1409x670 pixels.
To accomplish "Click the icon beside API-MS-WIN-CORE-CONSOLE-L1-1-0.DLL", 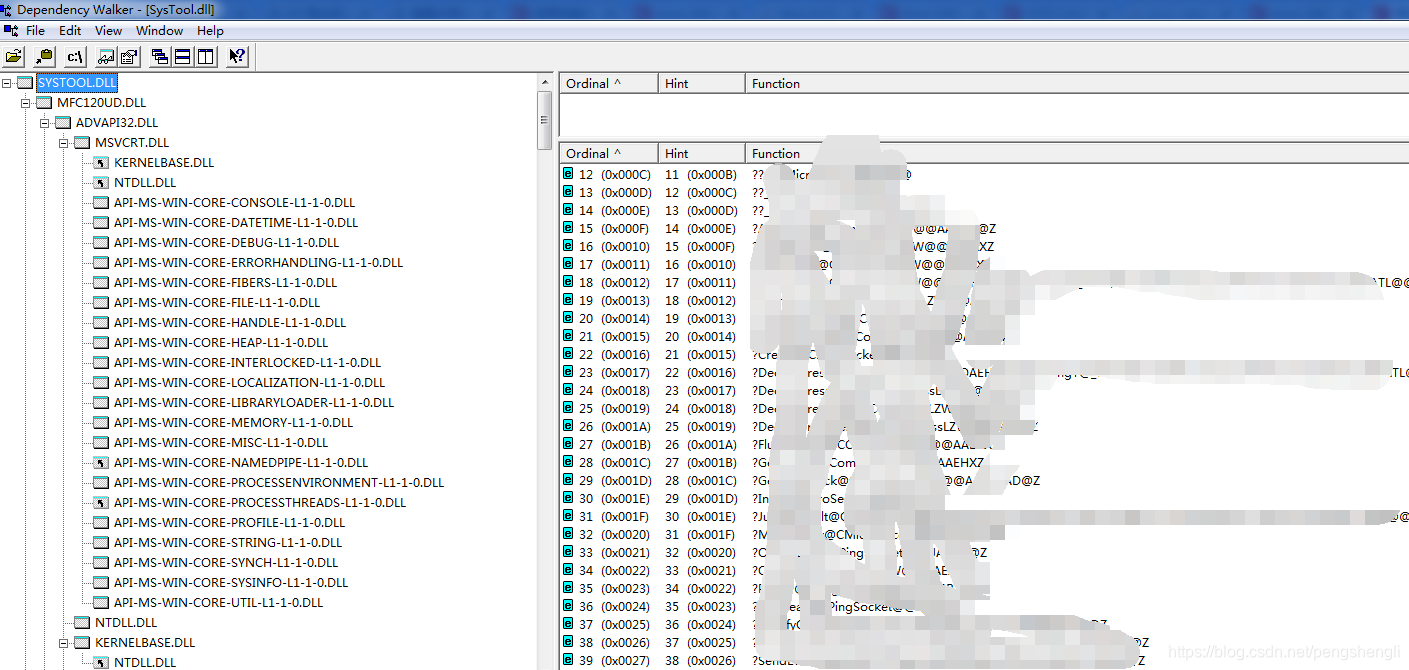I will 101,203.
